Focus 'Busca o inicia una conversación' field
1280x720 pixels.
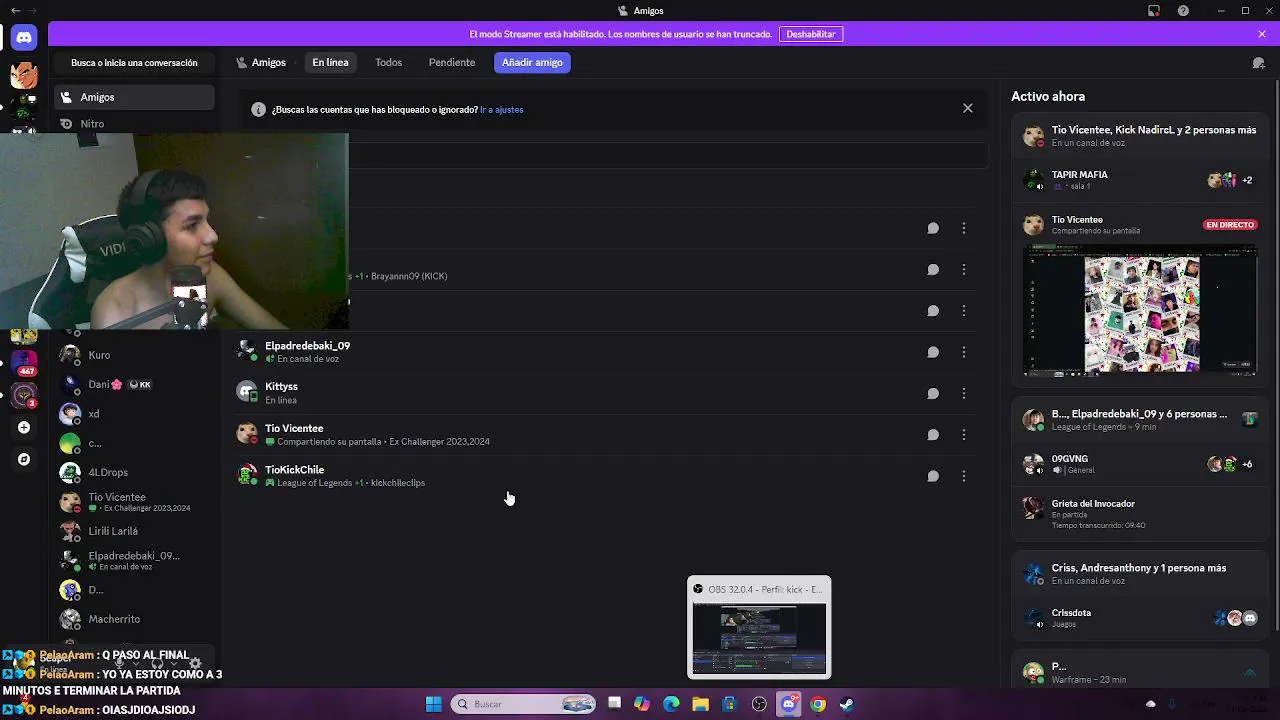(134, 62)
